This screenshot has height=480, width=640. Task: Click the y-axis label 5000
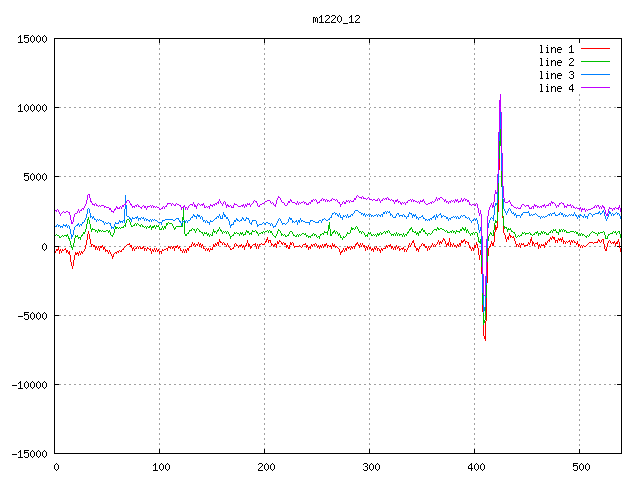(36, 177)
